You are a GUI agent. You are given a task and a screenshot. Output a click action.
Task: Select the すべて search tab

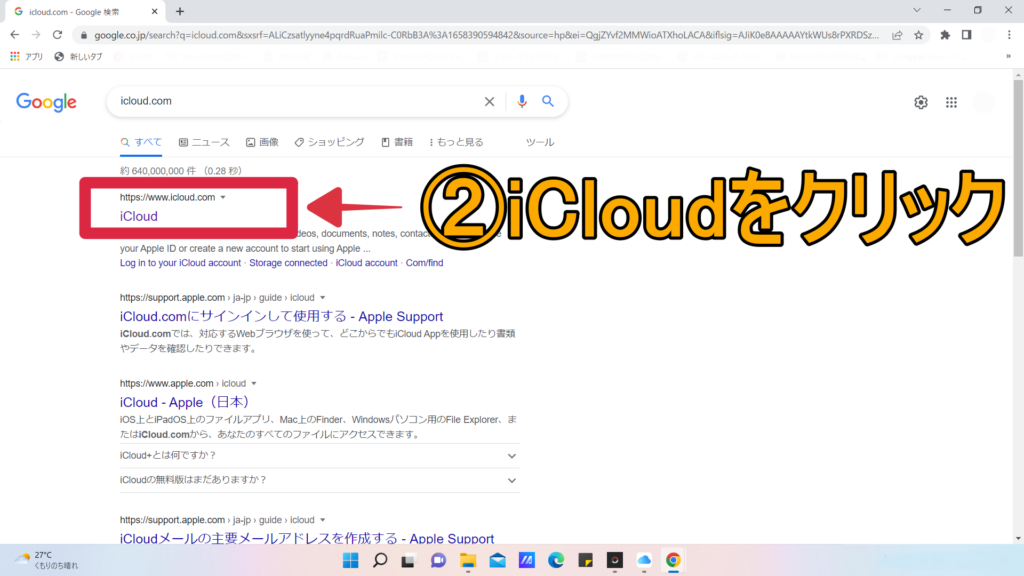(141, 142)
